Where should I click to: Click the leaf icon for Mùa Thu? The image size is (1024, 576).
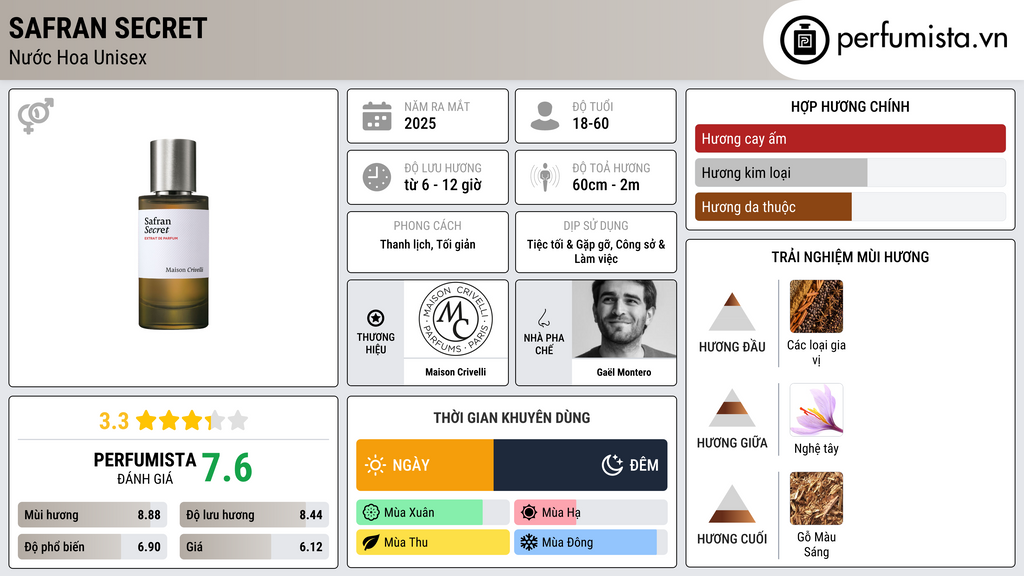371,542
